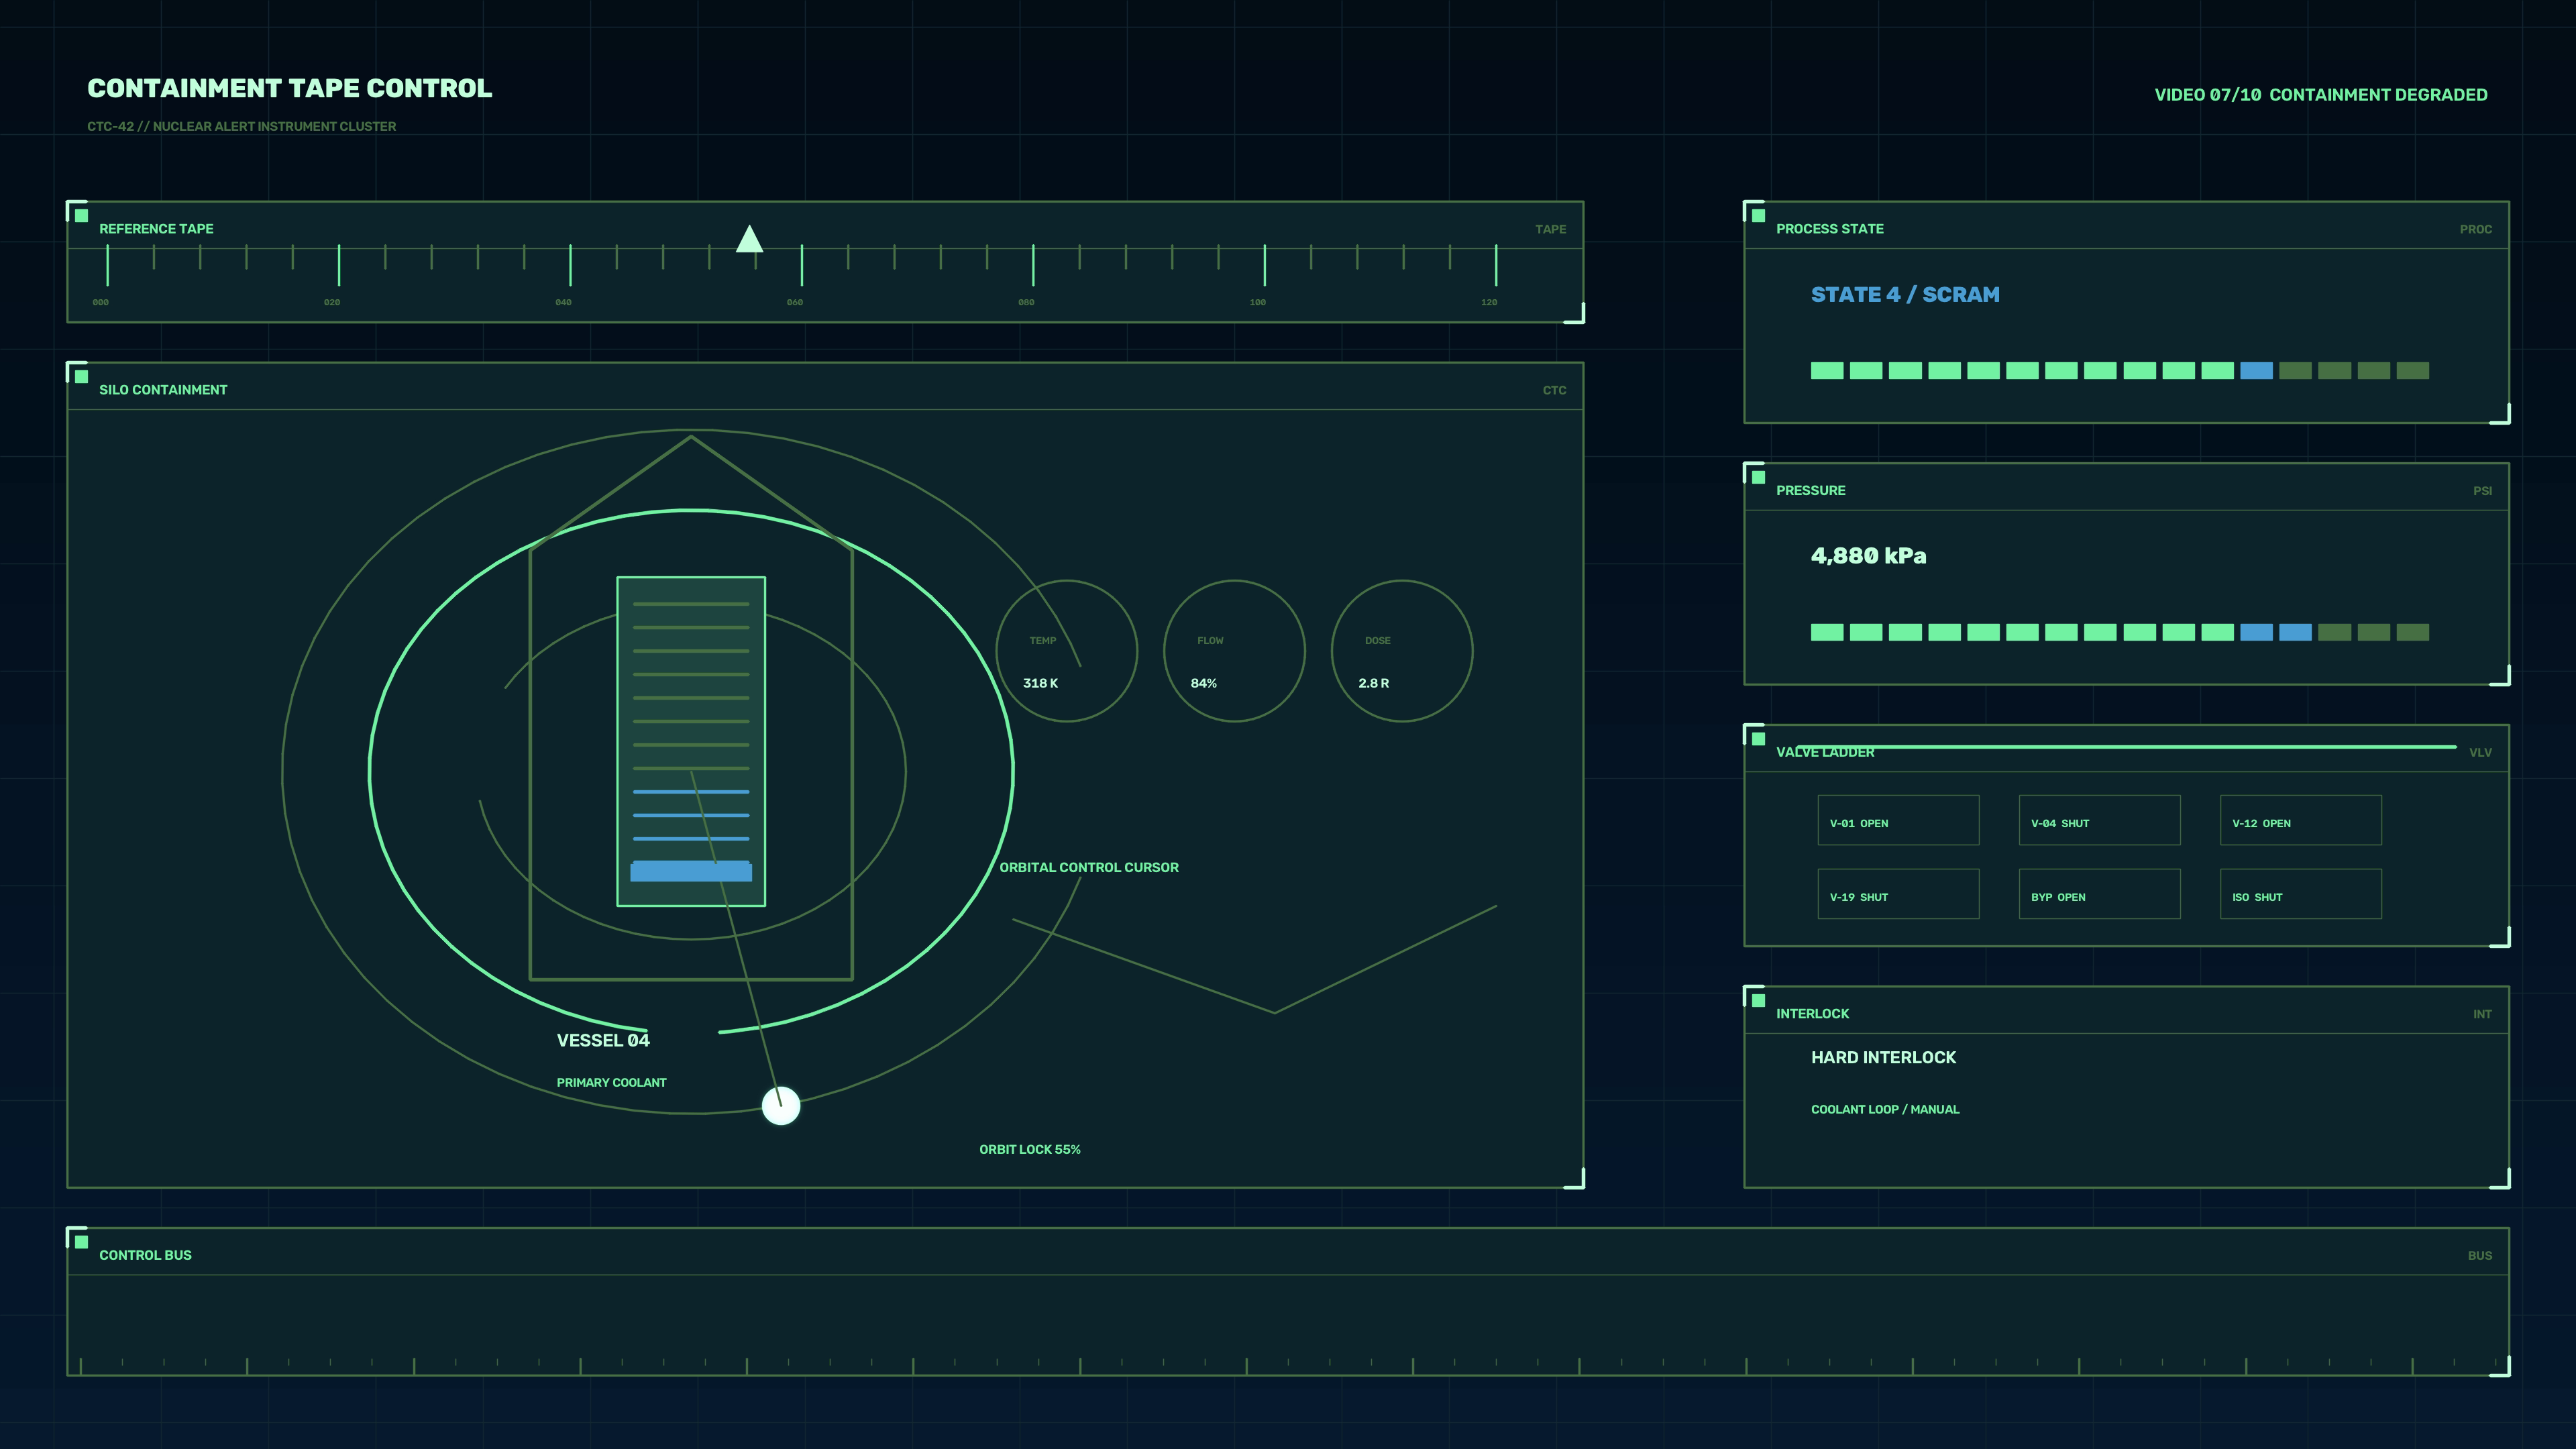Click the Valve Ladder panel square marker icon
The image size is (2576, 1449).
tap(1758, 739)
